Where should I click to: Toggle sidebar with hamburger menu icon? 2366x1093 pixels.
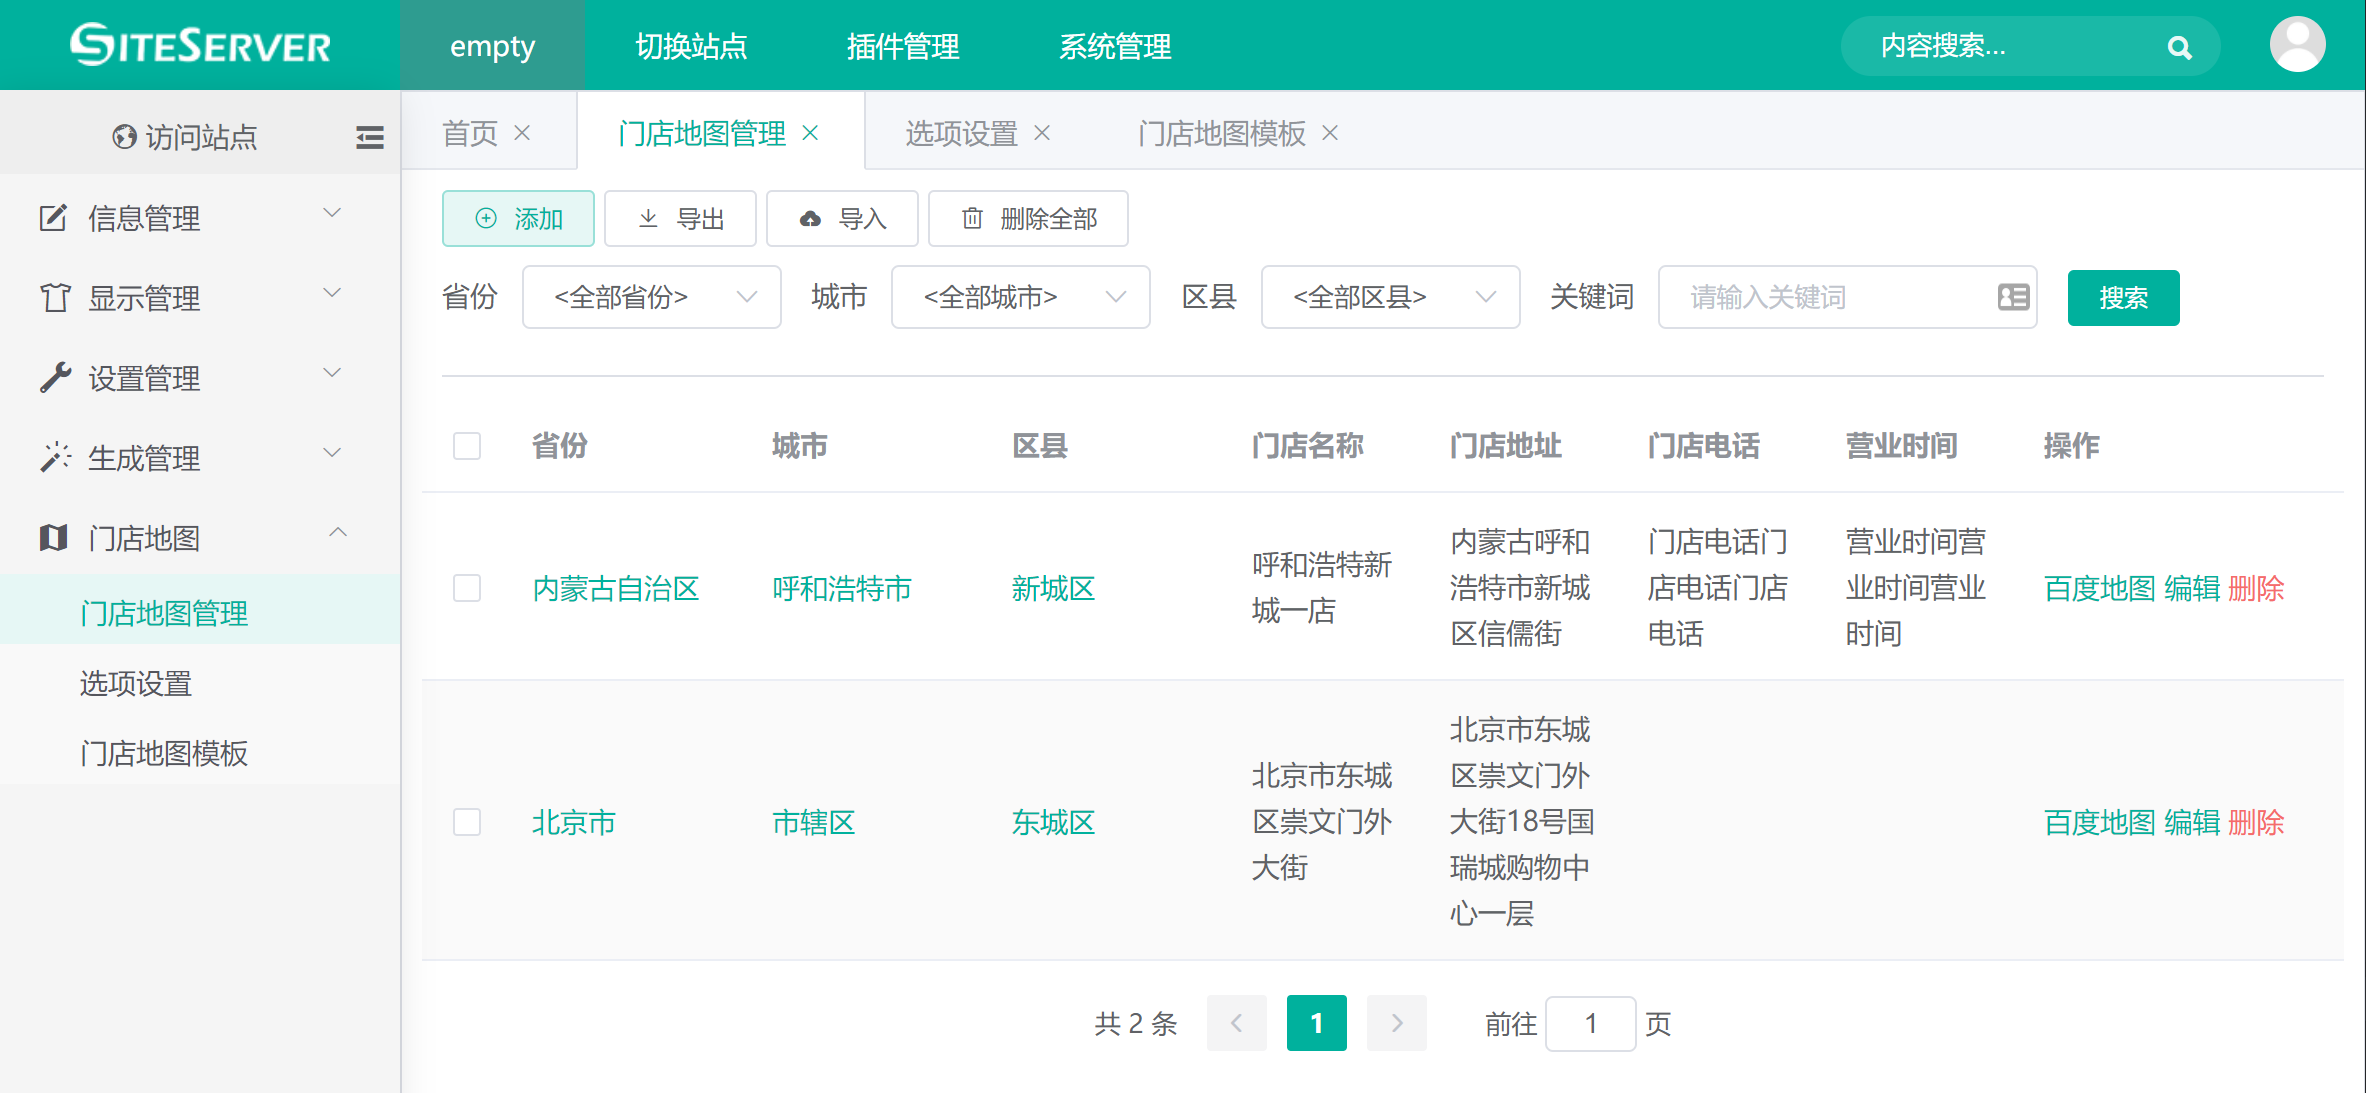tap(369, 137)
